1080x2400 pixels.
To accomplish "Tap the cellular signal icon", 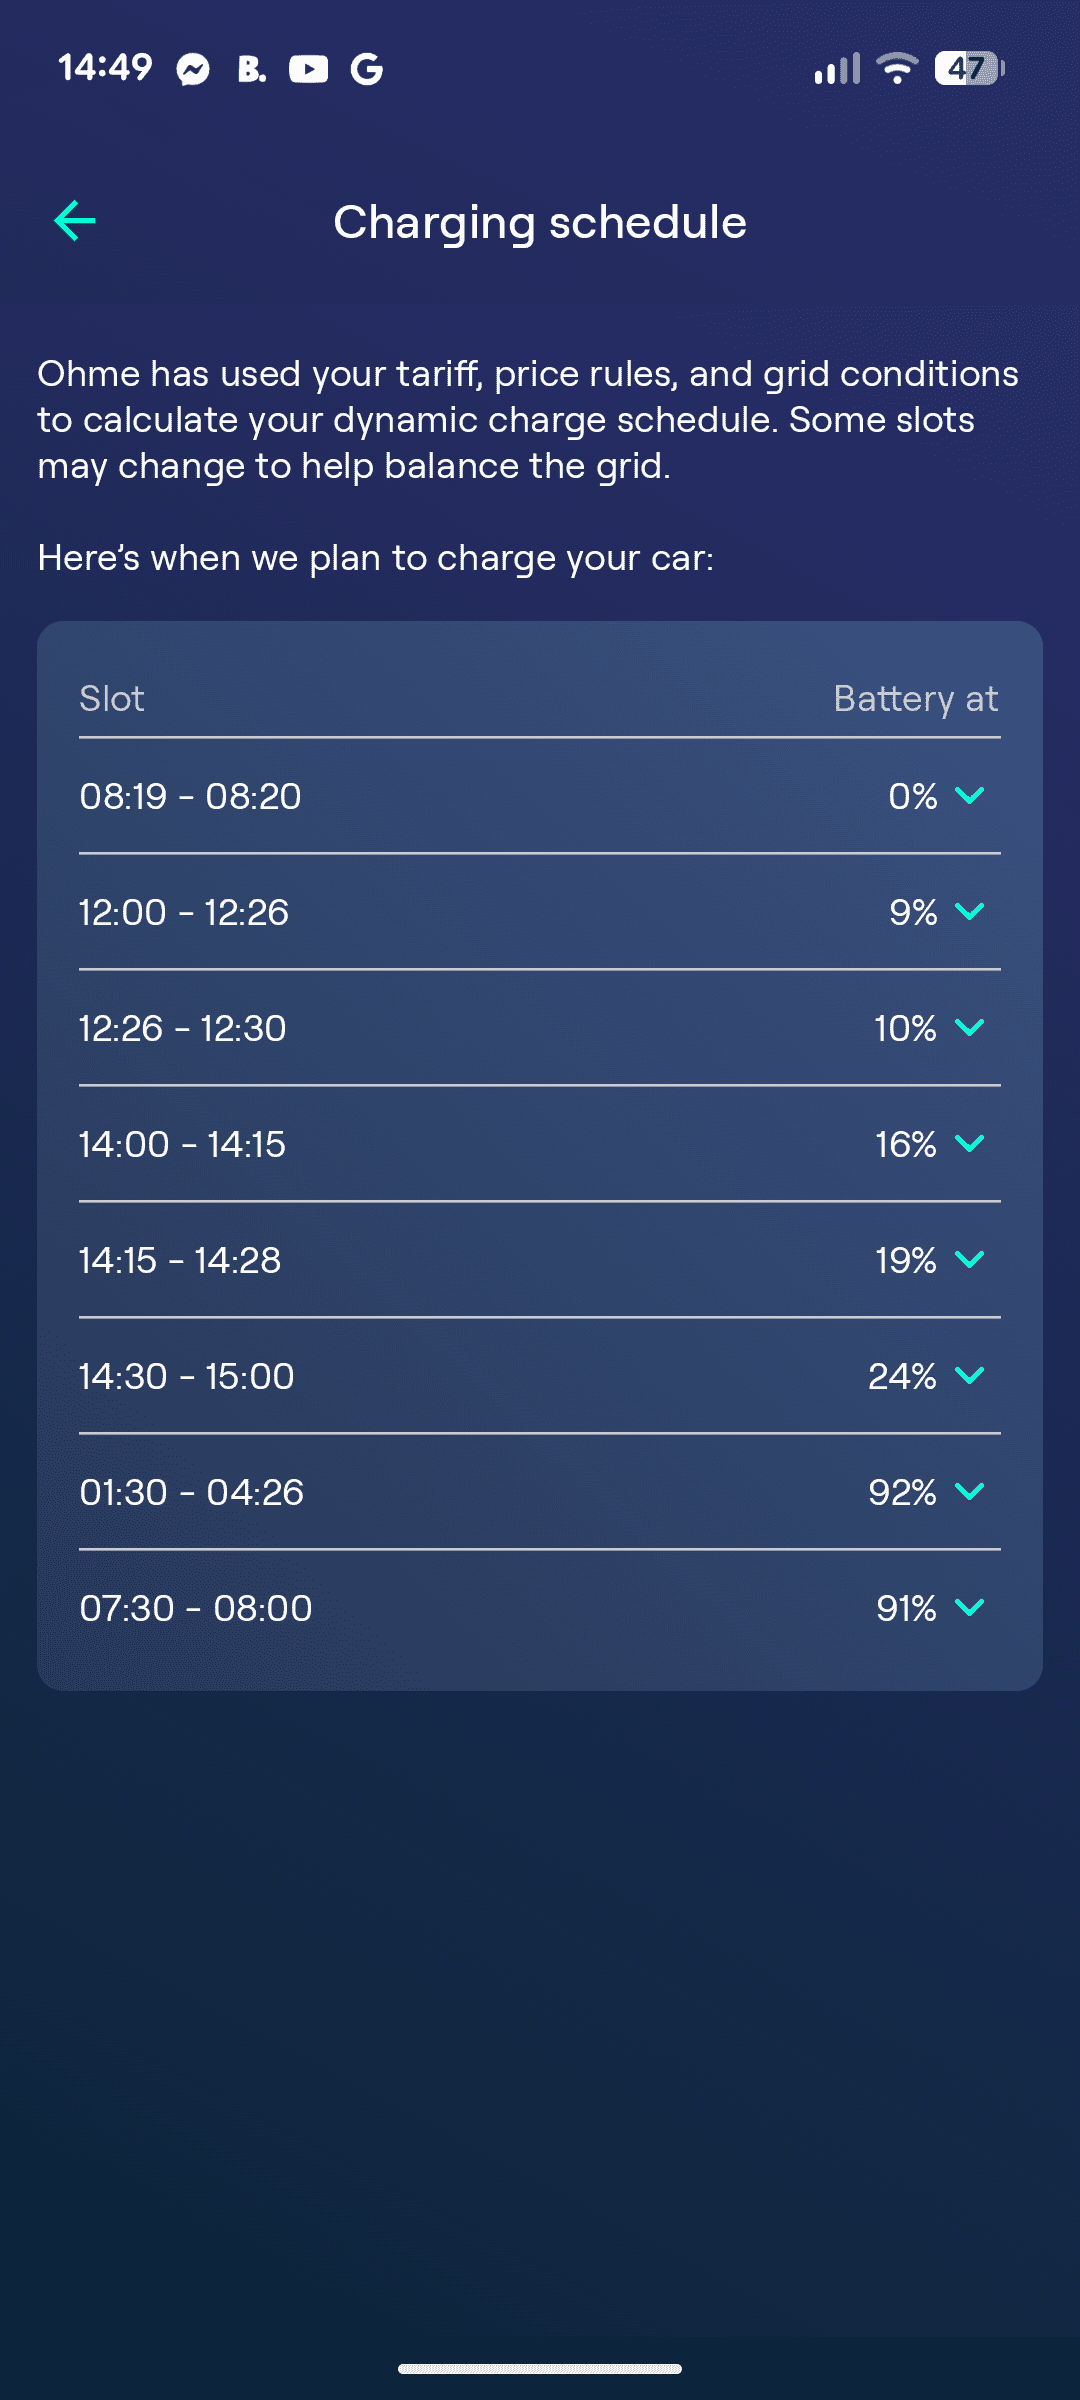I will (x=837, y=68).
